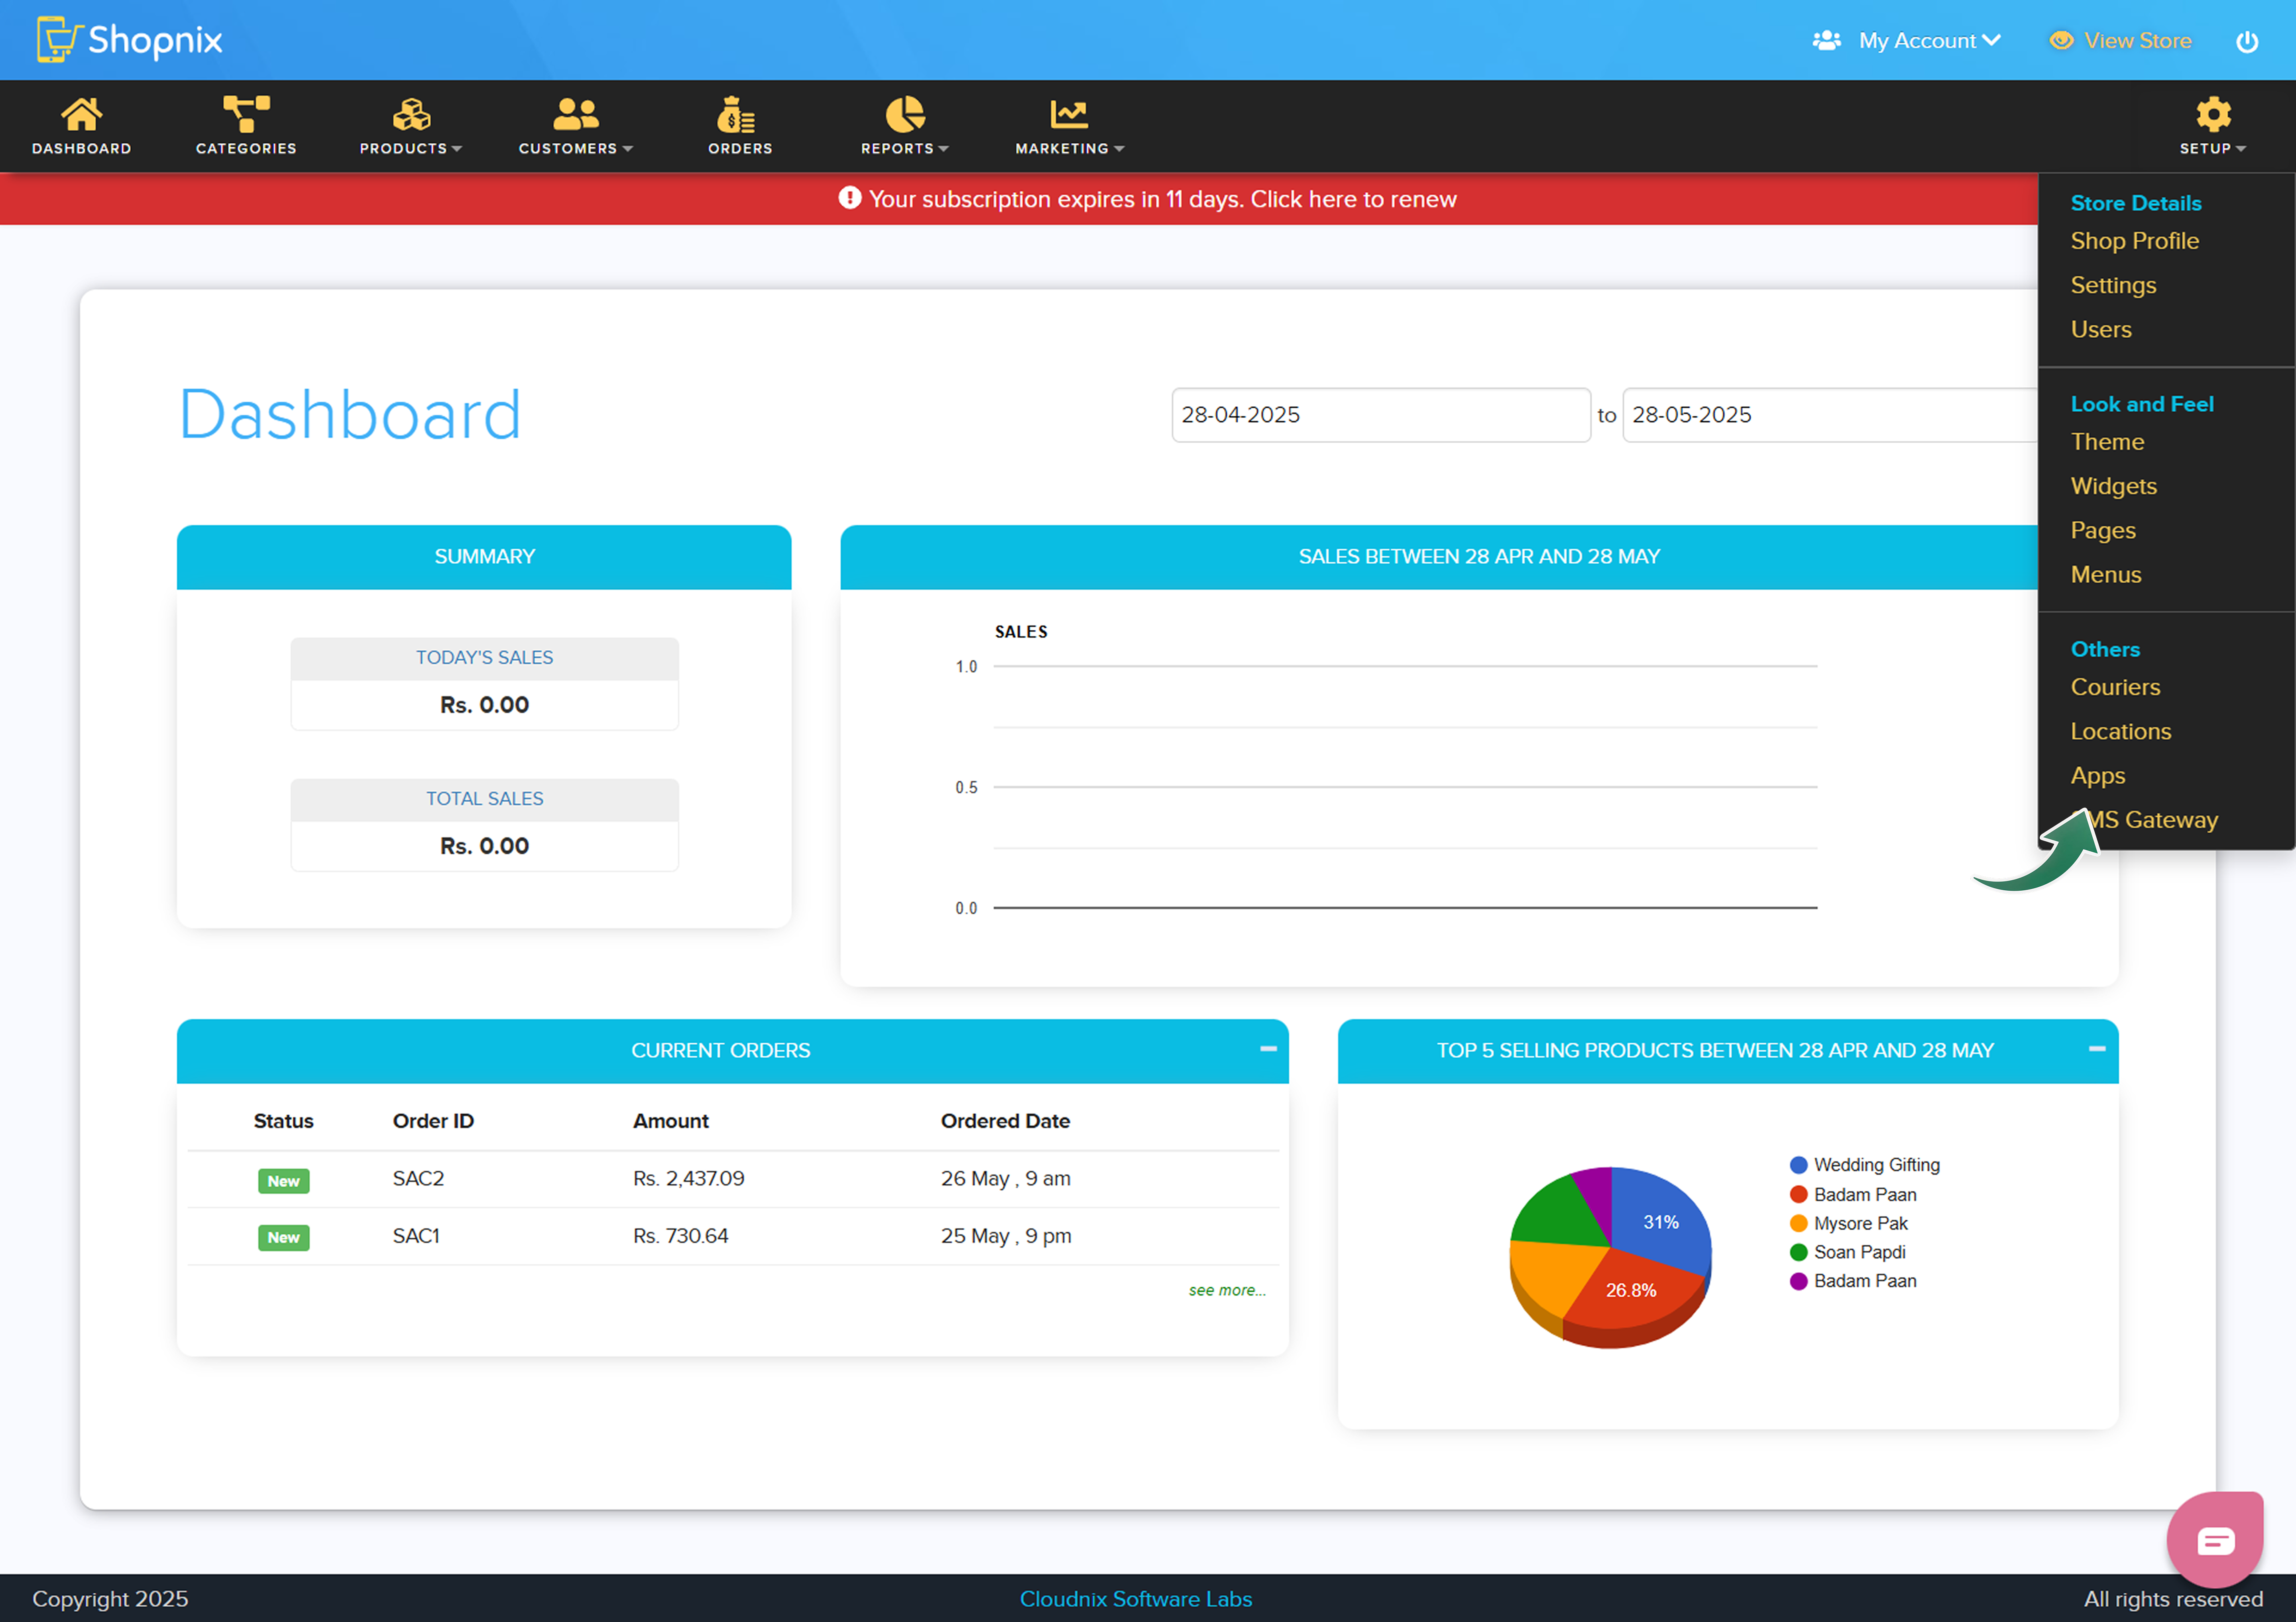Open Apps in the Setup menu

click(2098, 776)
